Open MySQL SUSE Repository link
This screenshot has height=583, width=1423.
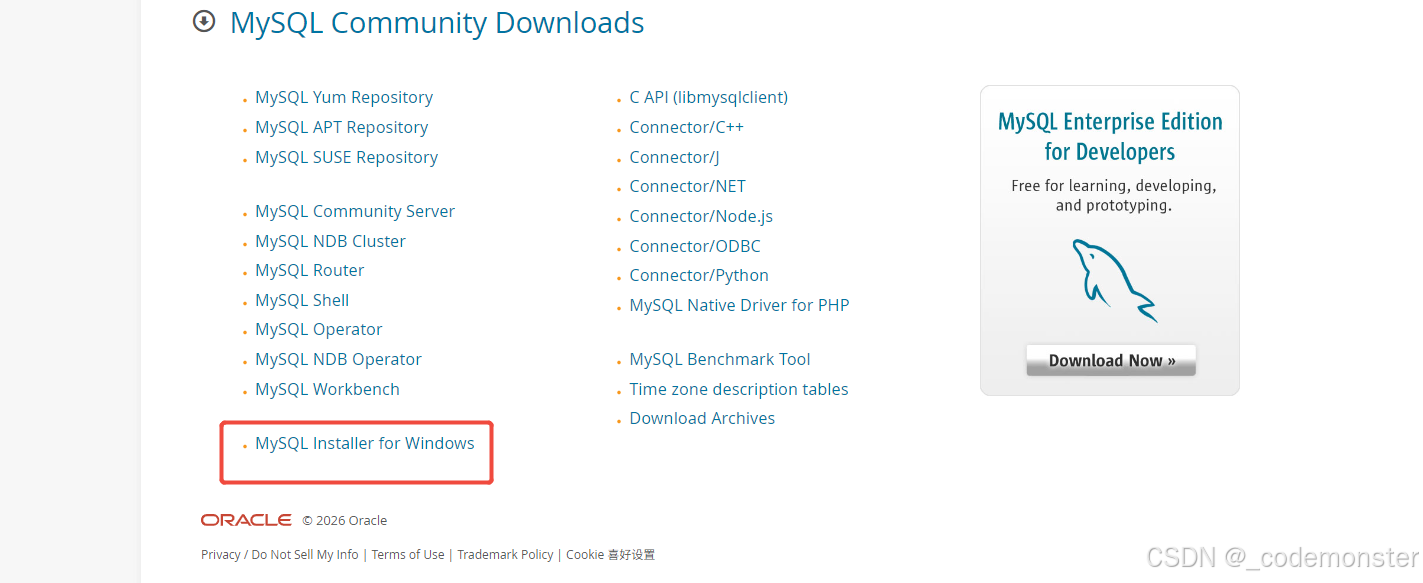pyautogui.click(x=346, y=157)
